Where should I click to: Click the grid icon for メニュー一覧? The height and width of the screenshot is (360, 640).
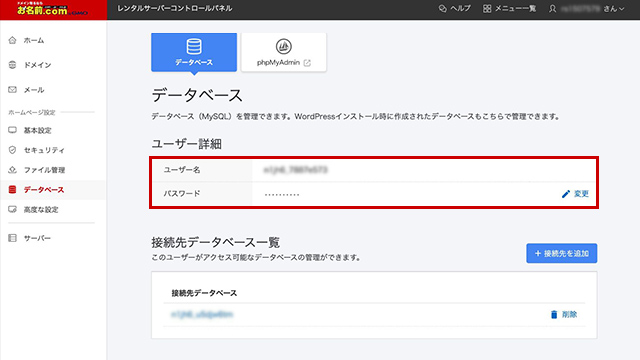point(487,9)
